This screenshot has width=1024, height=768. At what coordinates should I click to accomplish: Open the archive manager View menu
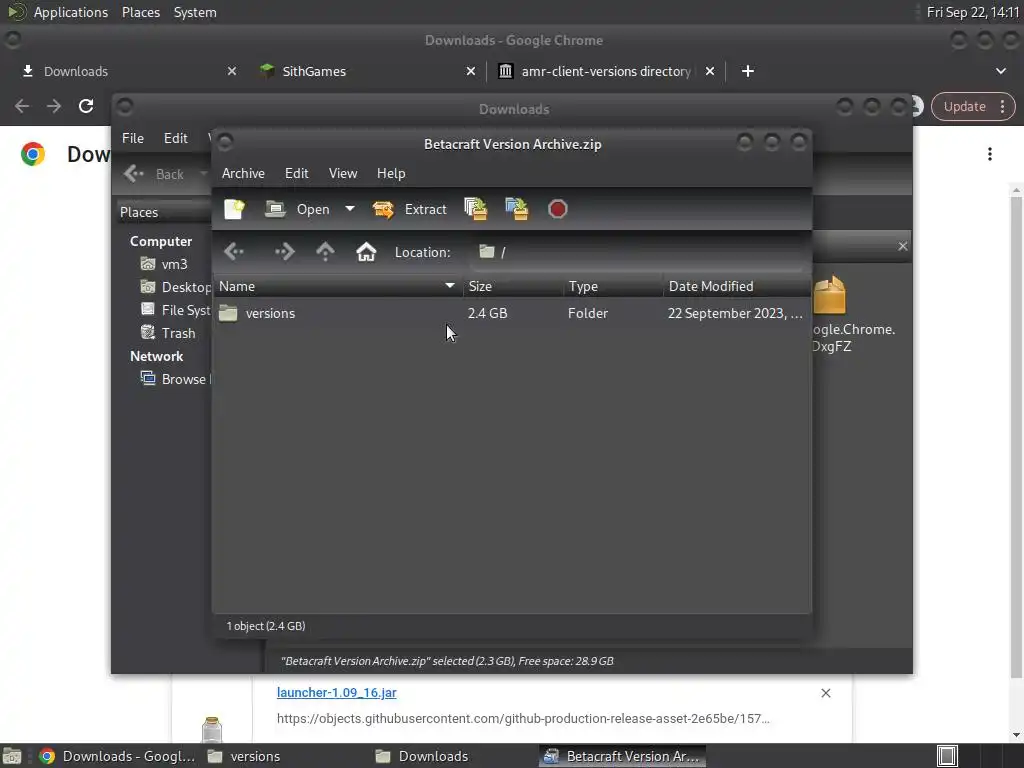point(343,174)
